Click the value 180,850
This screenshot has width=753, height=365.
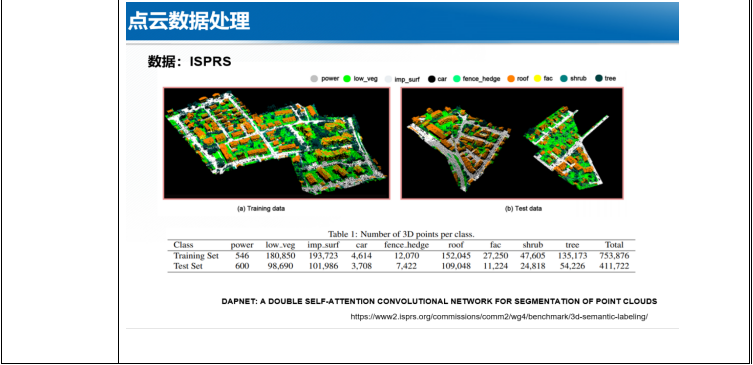(x=280, y=256)
